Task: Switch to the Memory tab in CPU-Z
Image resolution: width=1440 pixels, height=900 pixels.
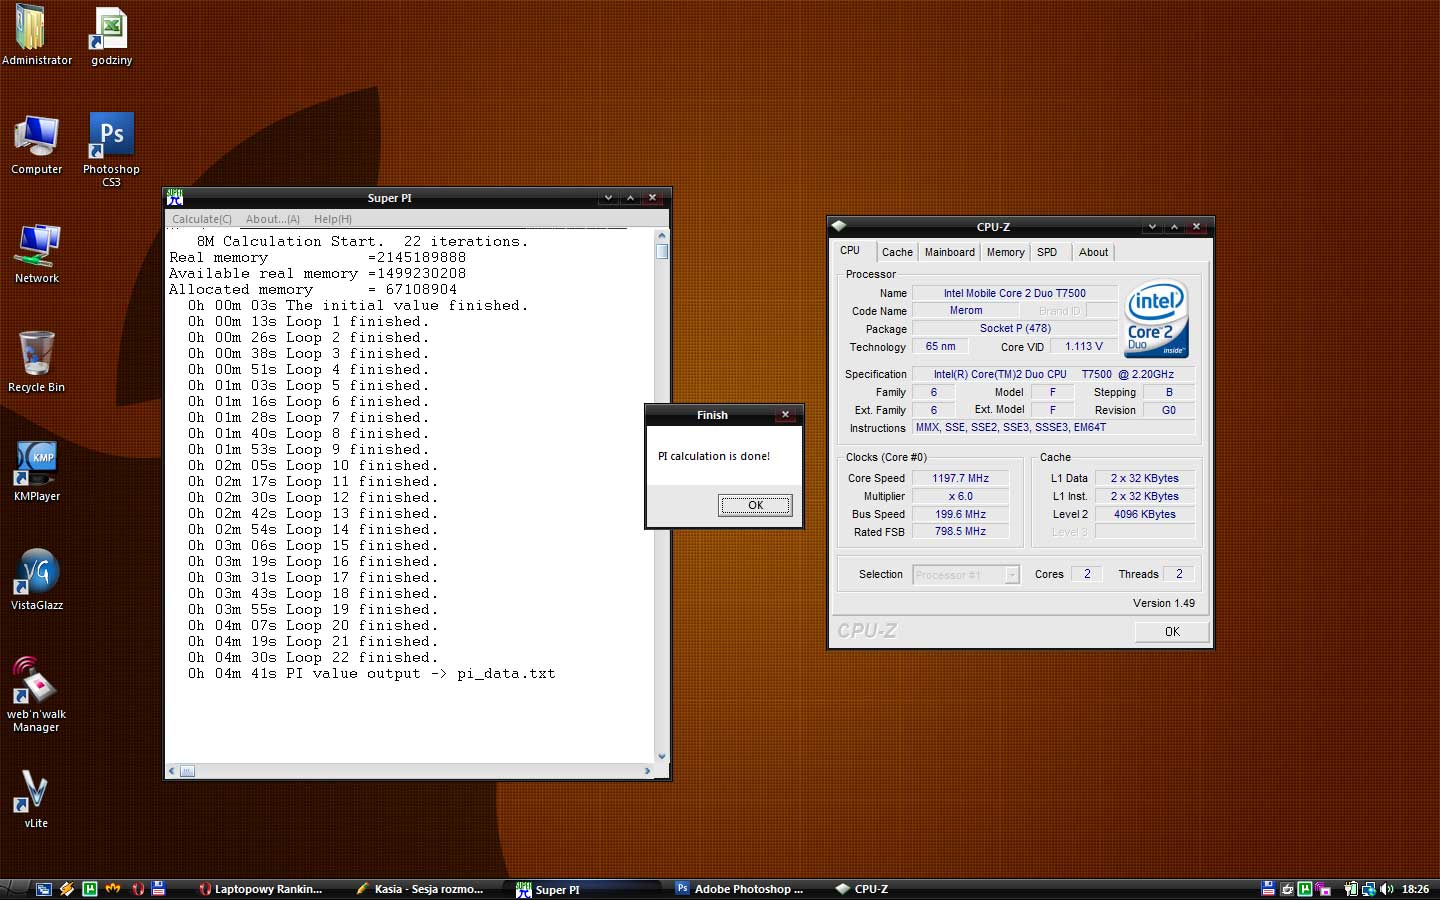Action: (x=1005, y=252)
